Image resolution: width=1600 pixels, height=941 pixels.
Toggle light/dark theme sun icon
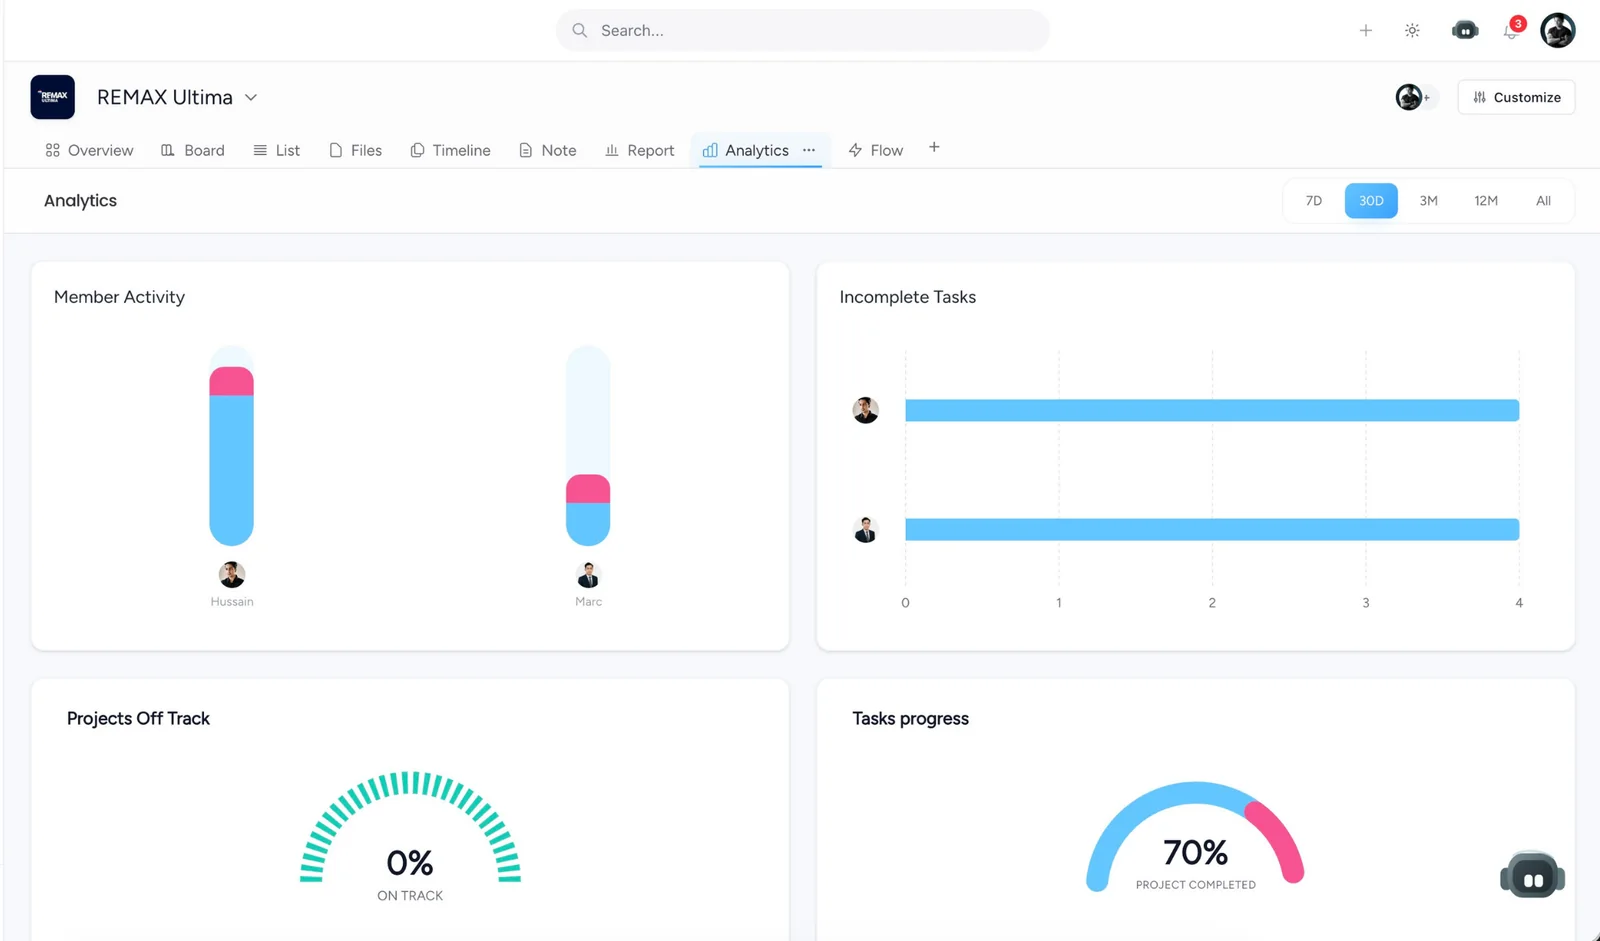click(1412, 31)
